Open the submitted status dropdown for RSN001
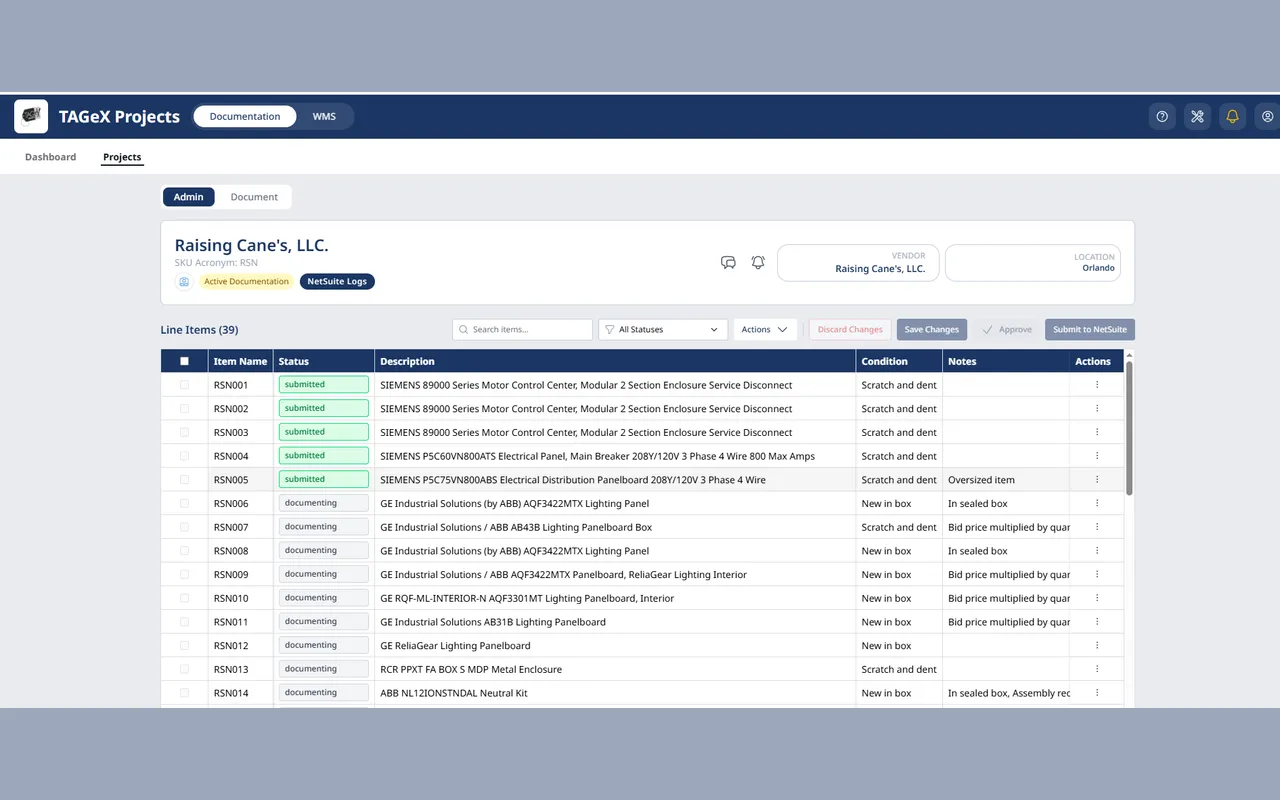 click(x=324, y=384)
